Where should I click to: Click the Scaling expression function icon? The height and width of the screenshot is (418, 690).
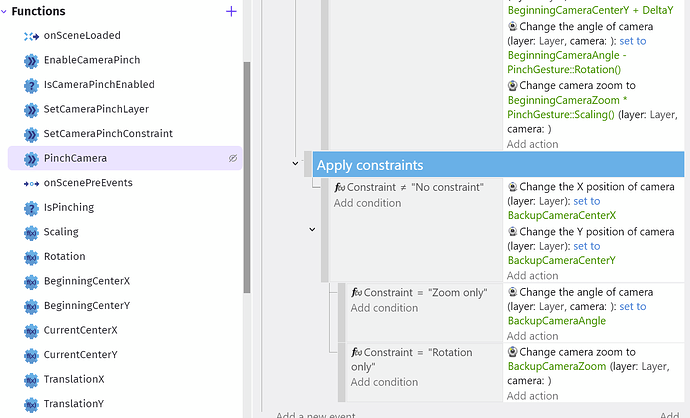(x=31, y=232)
